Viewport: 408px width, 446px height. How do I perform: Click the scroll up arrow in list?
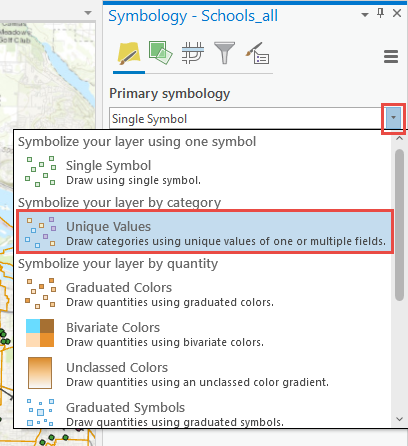pos(399,138)
